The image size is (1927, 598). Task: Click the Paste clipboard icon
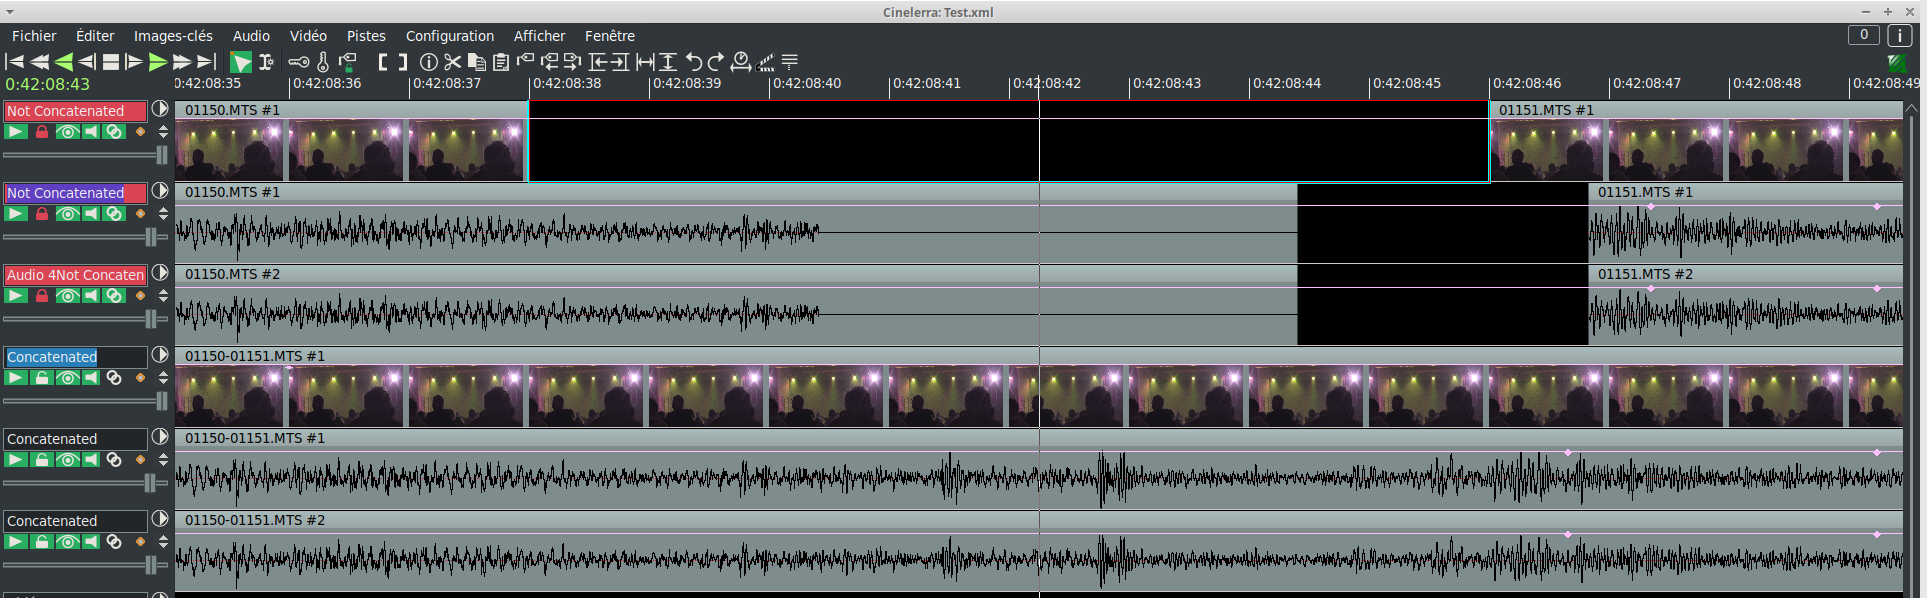[501, 62]
